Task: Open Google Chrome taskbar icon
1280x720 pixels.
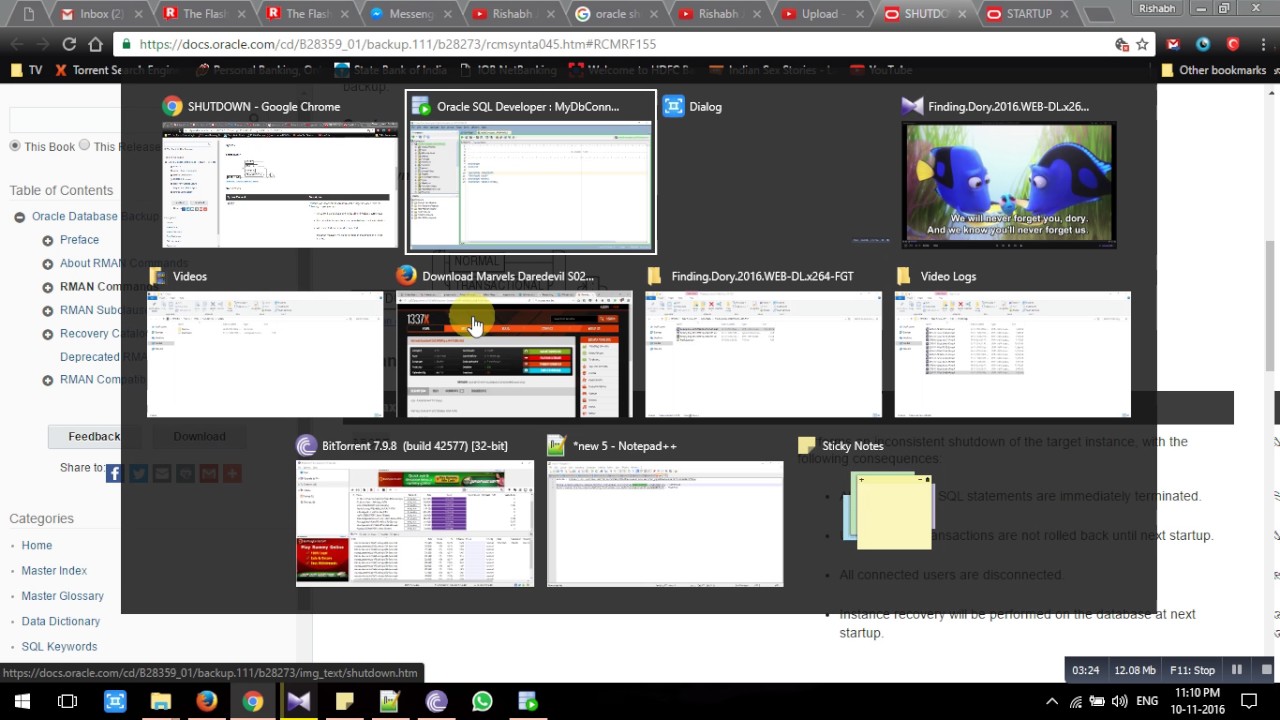Action: point(252,701)
